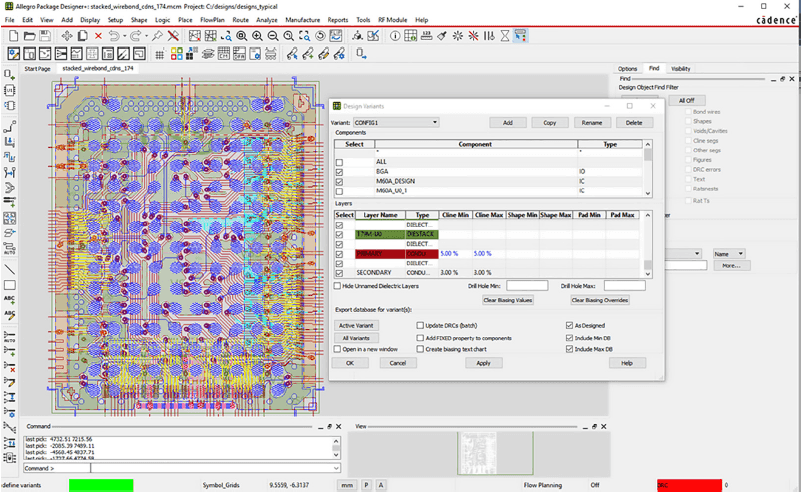This screenshot has width=806, height=496.
Task: Click the layer stack icon
Action: [x=208, y=54]
